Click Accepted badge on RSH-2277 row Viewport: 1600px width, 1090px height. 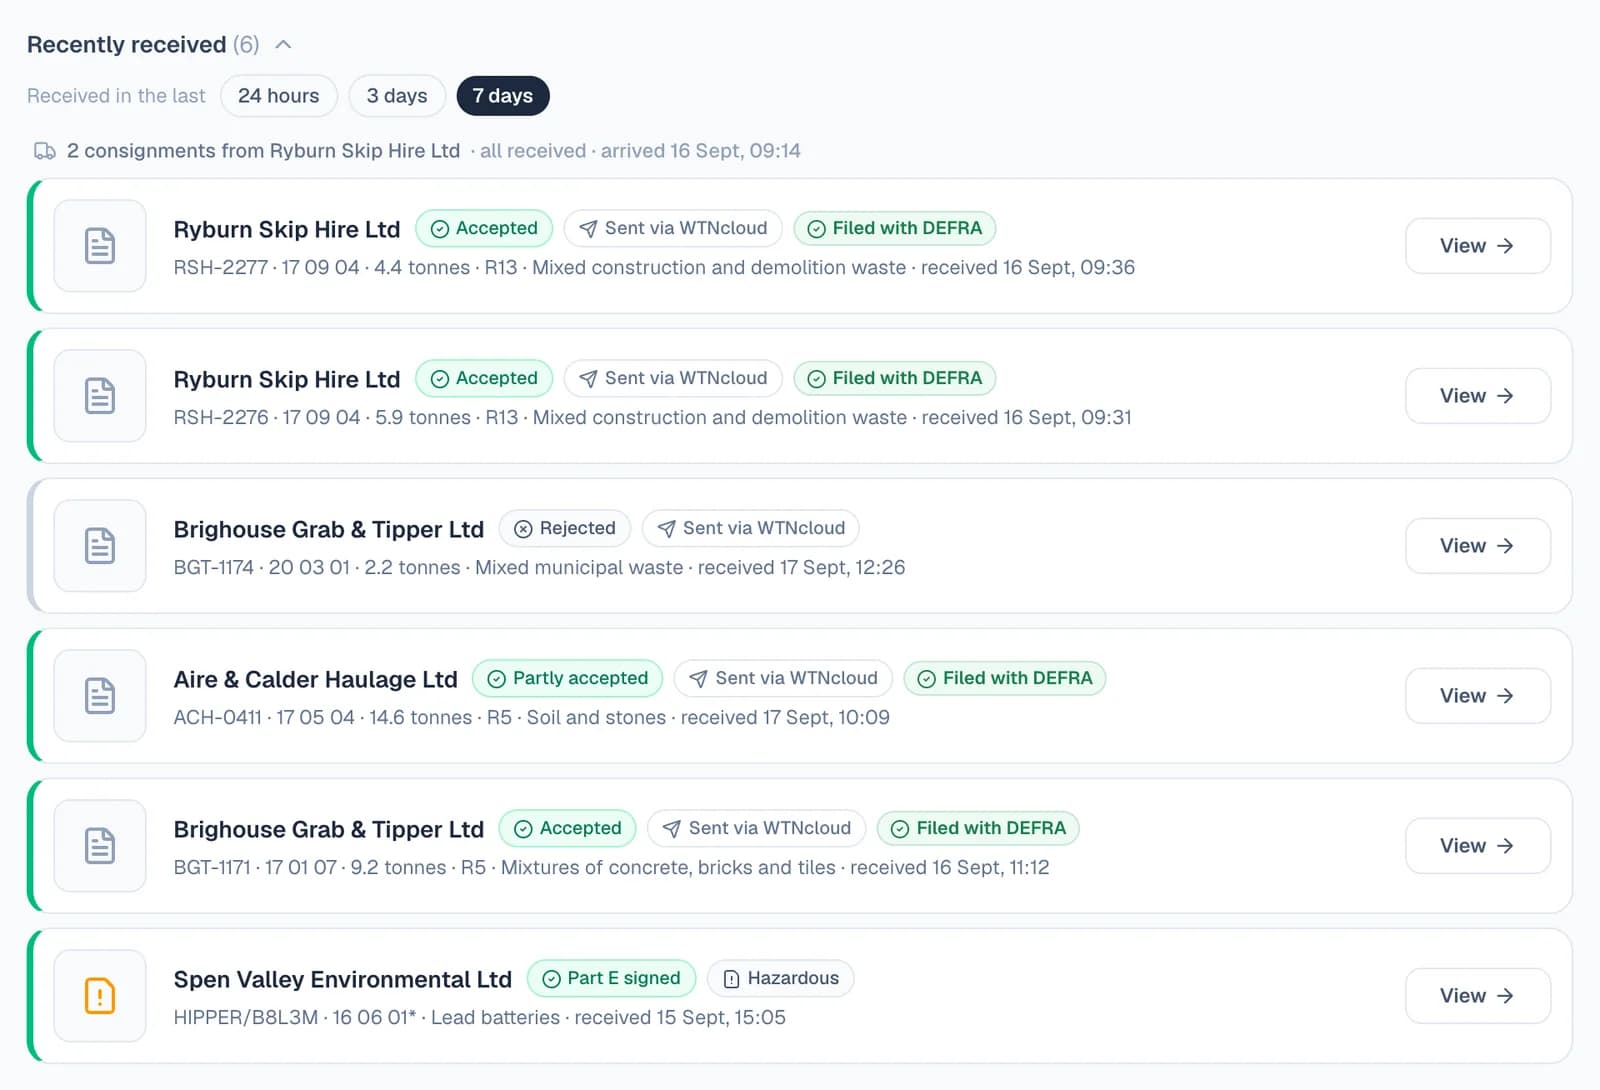coord(484,228)
